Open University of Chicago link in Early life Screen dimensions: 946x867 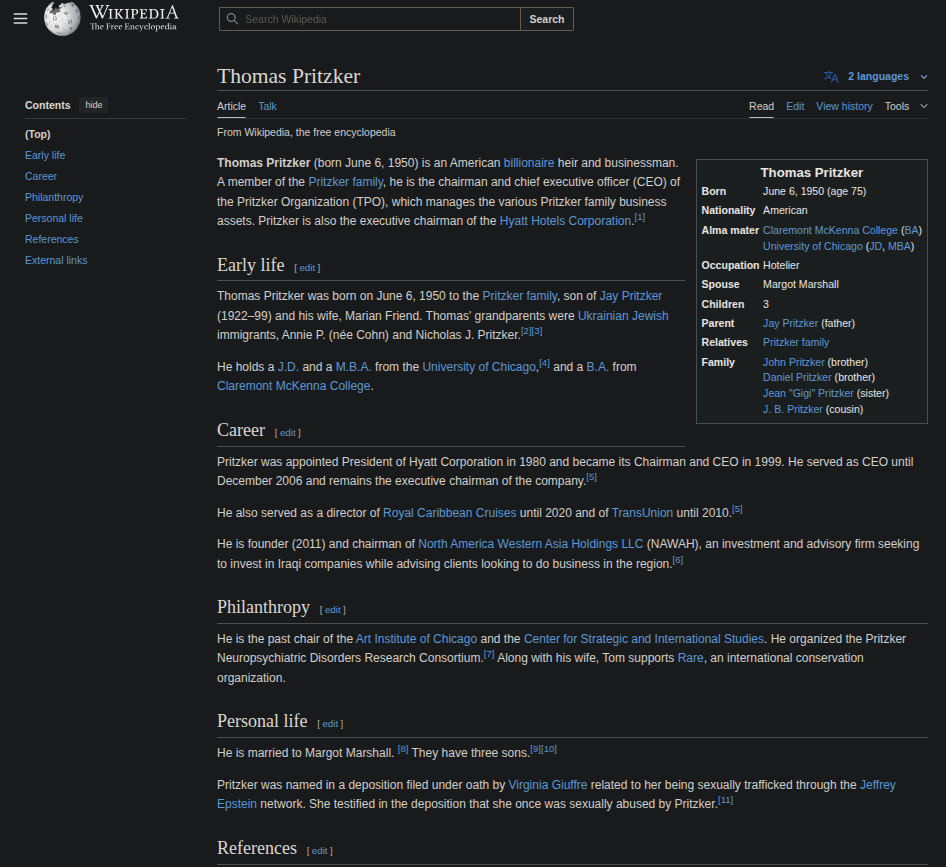[x=479, y=367]
